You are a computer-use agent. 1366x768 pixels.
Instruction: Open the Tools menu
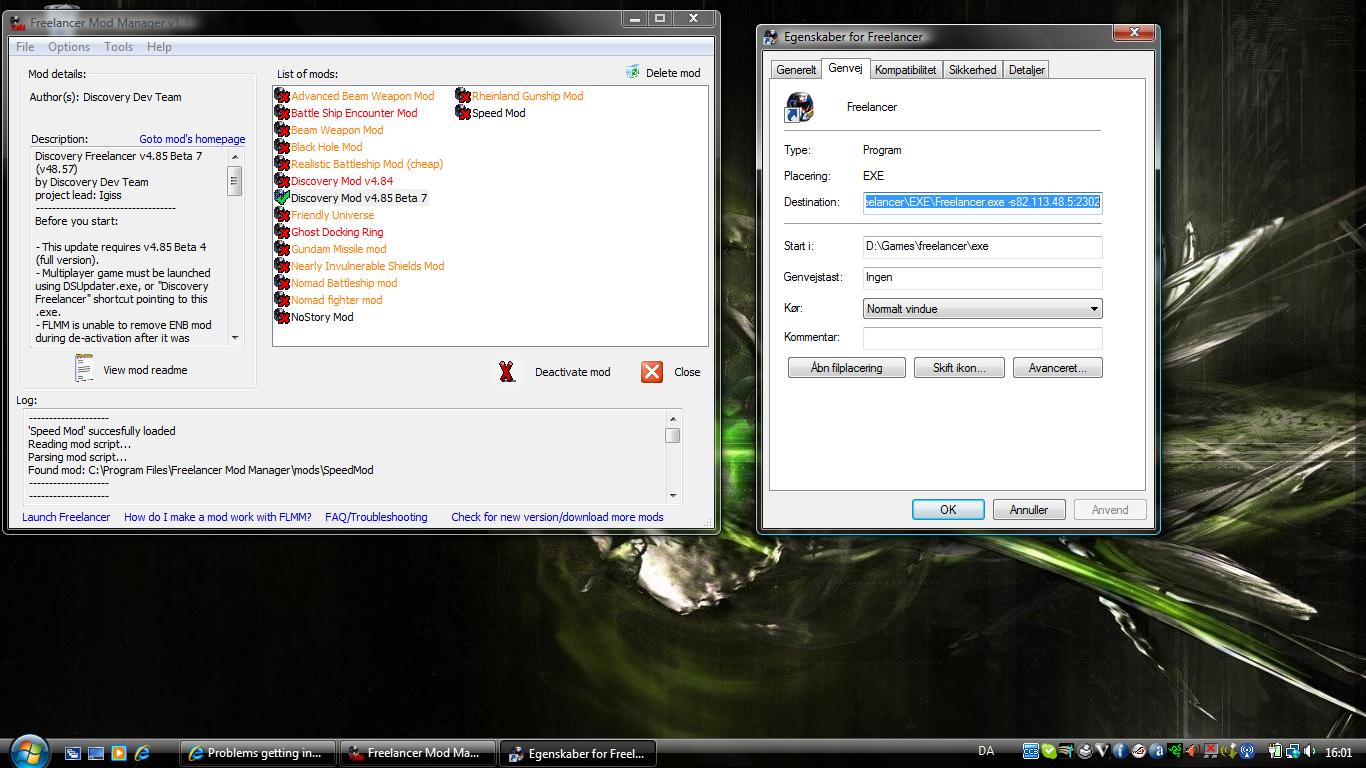118,47
